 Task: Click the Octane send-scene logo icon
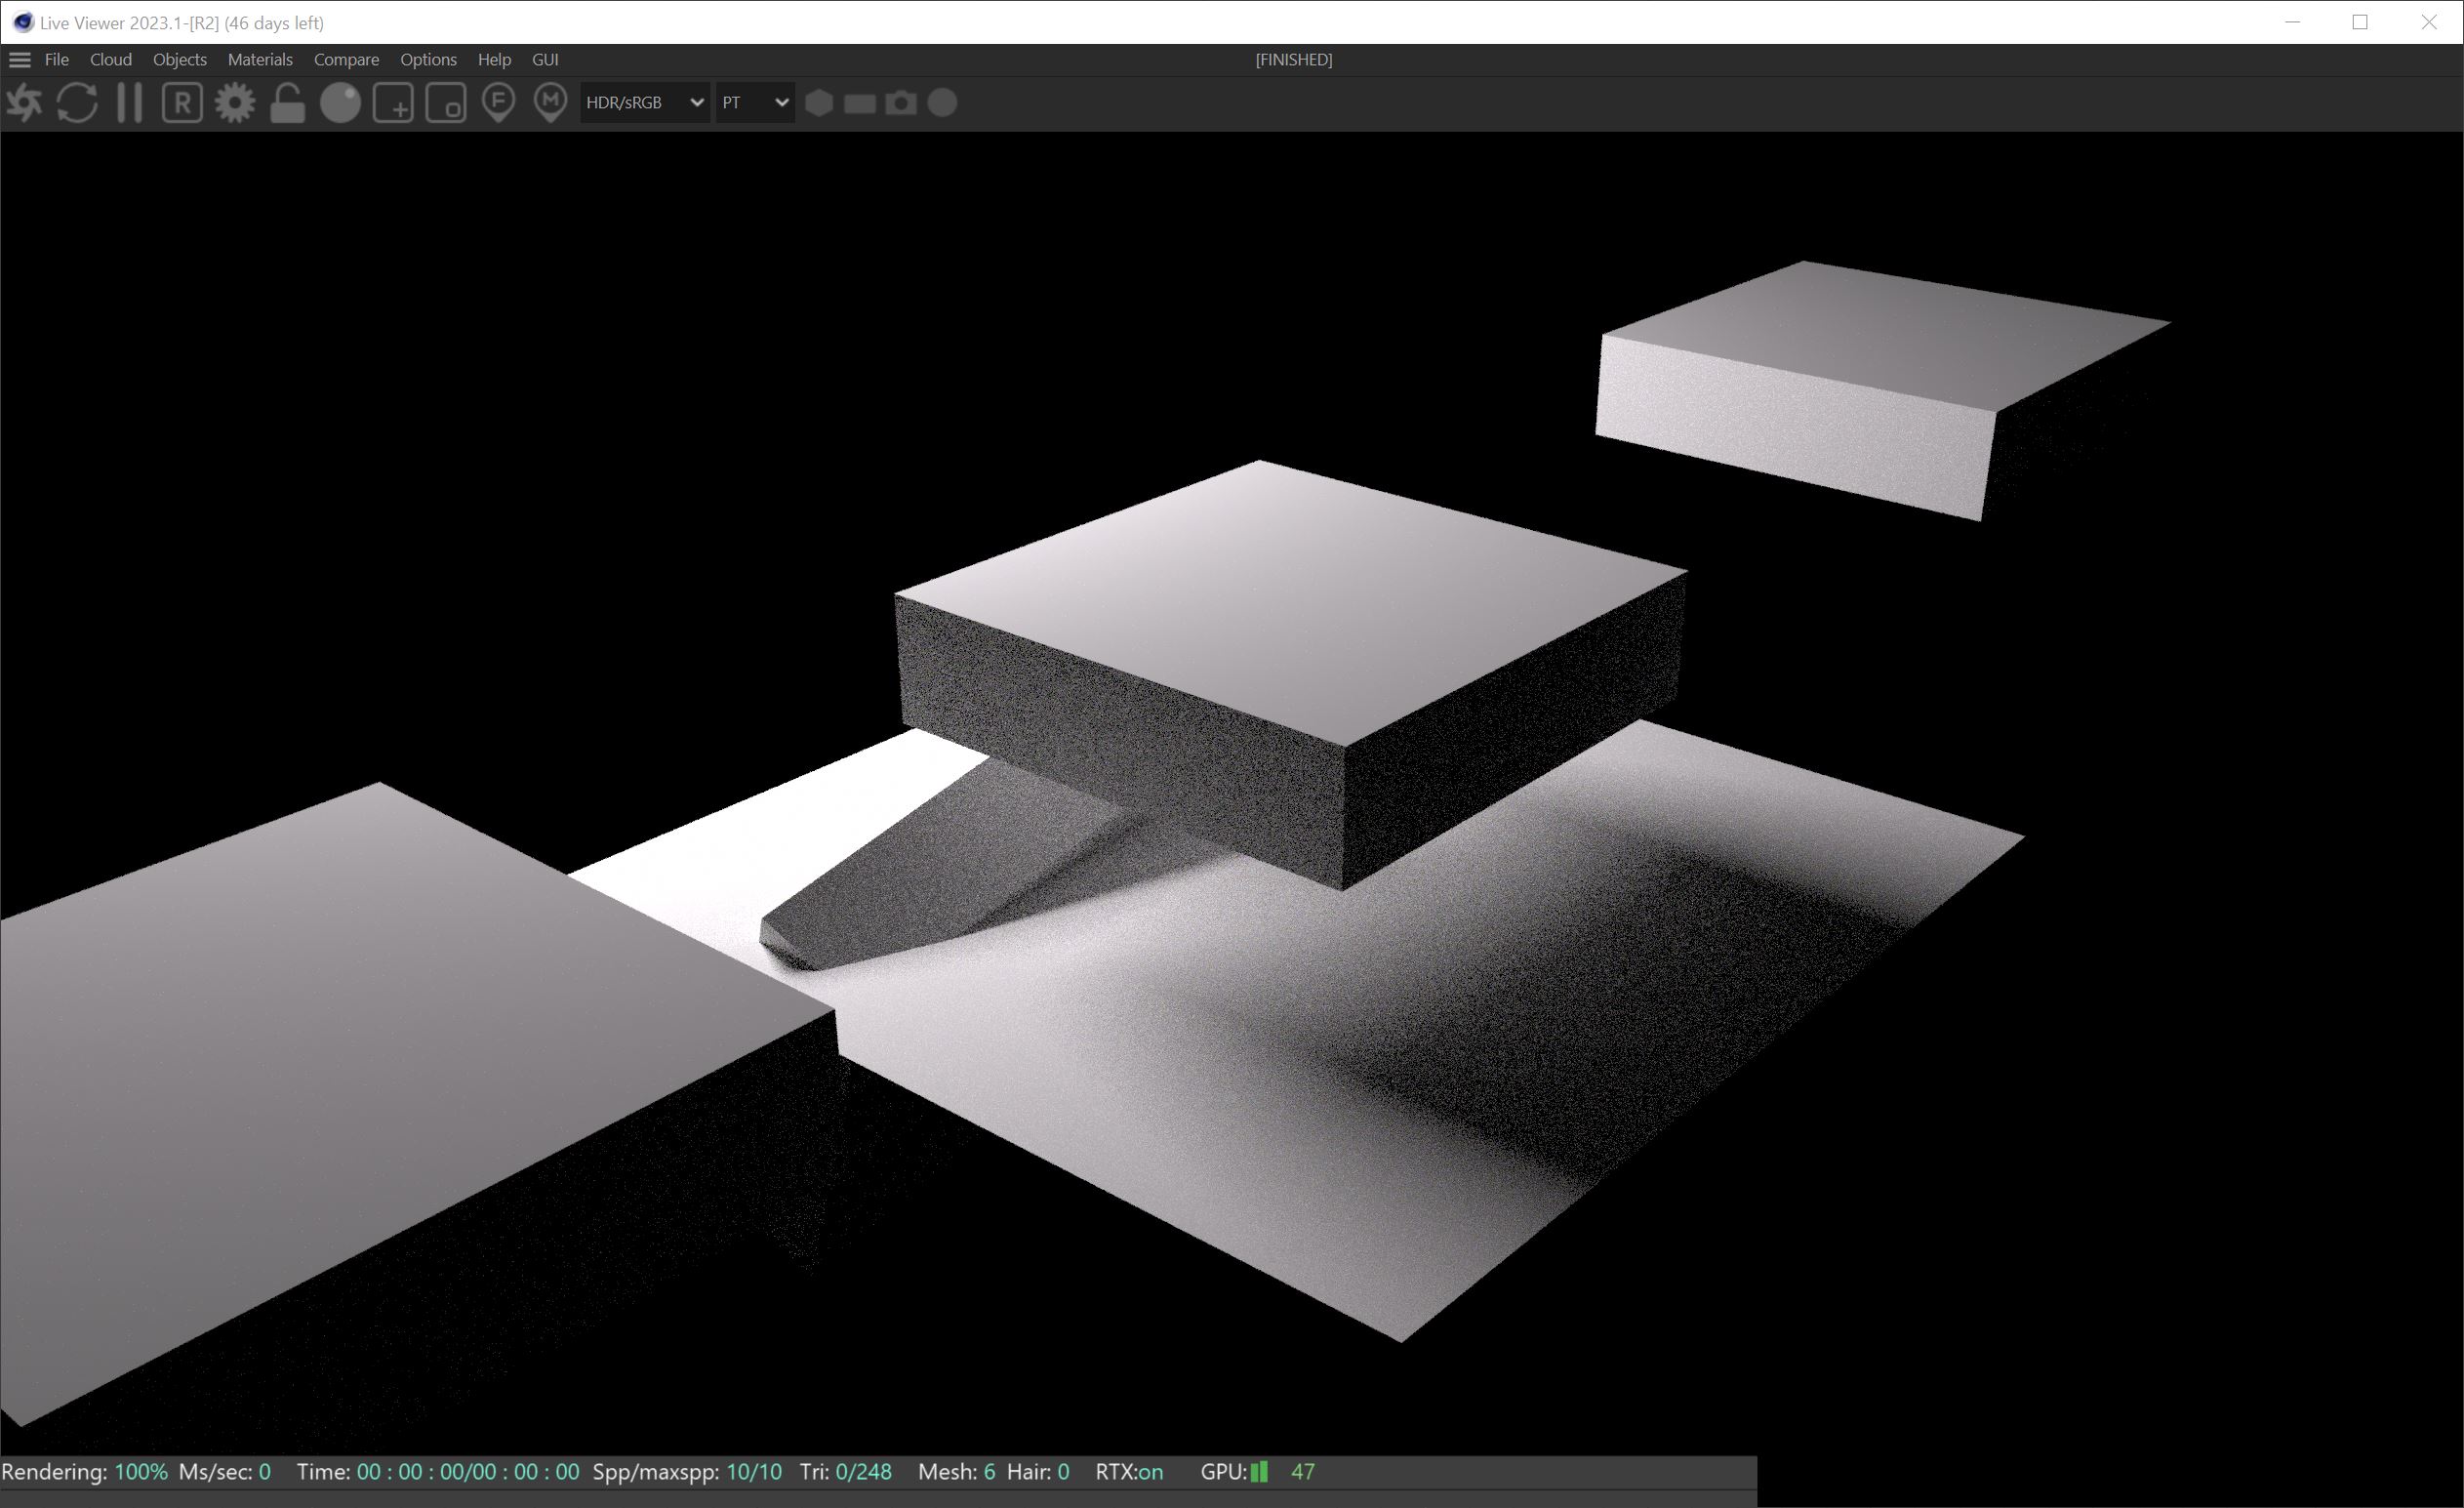[24, 103]
